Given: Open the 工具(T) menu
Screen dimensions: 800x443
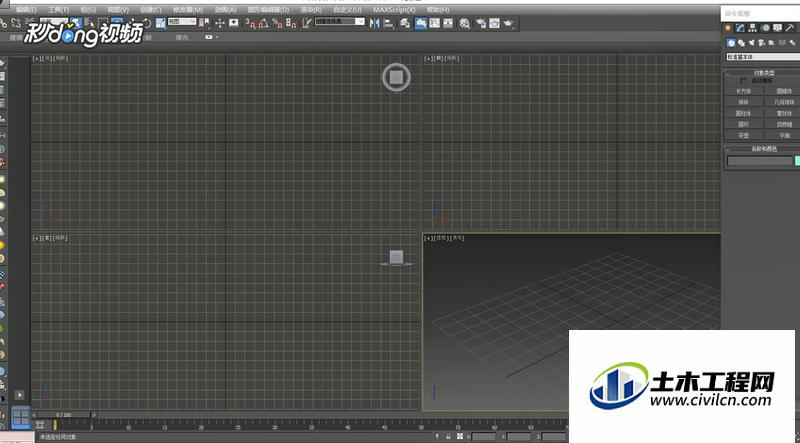Looking at the screenshot, I should (x=59, y=10).
